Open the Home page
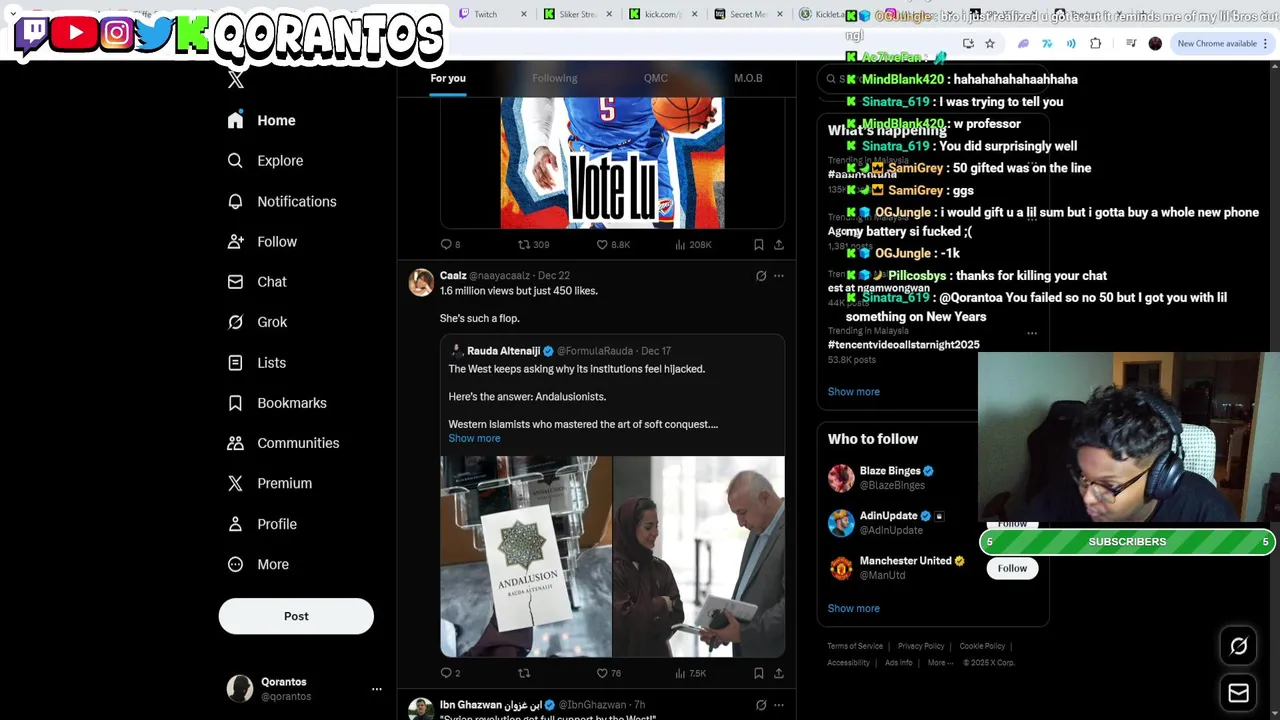Screen dimensions: 1280x720 261,120
